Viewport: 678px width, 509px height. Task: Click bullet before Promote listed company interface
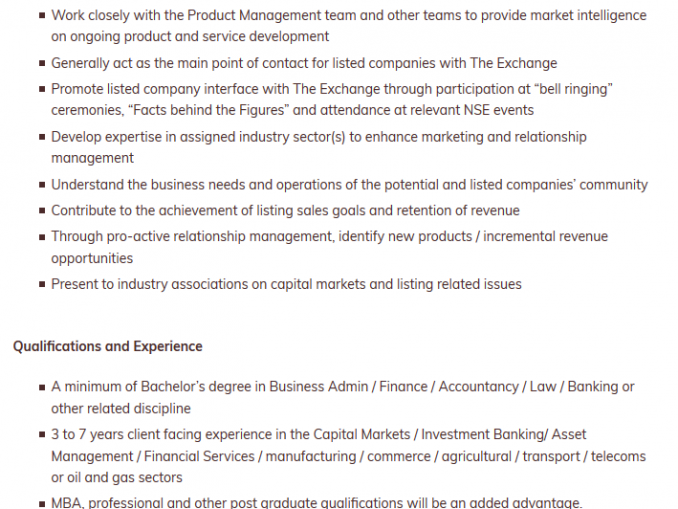pos(42,89)
